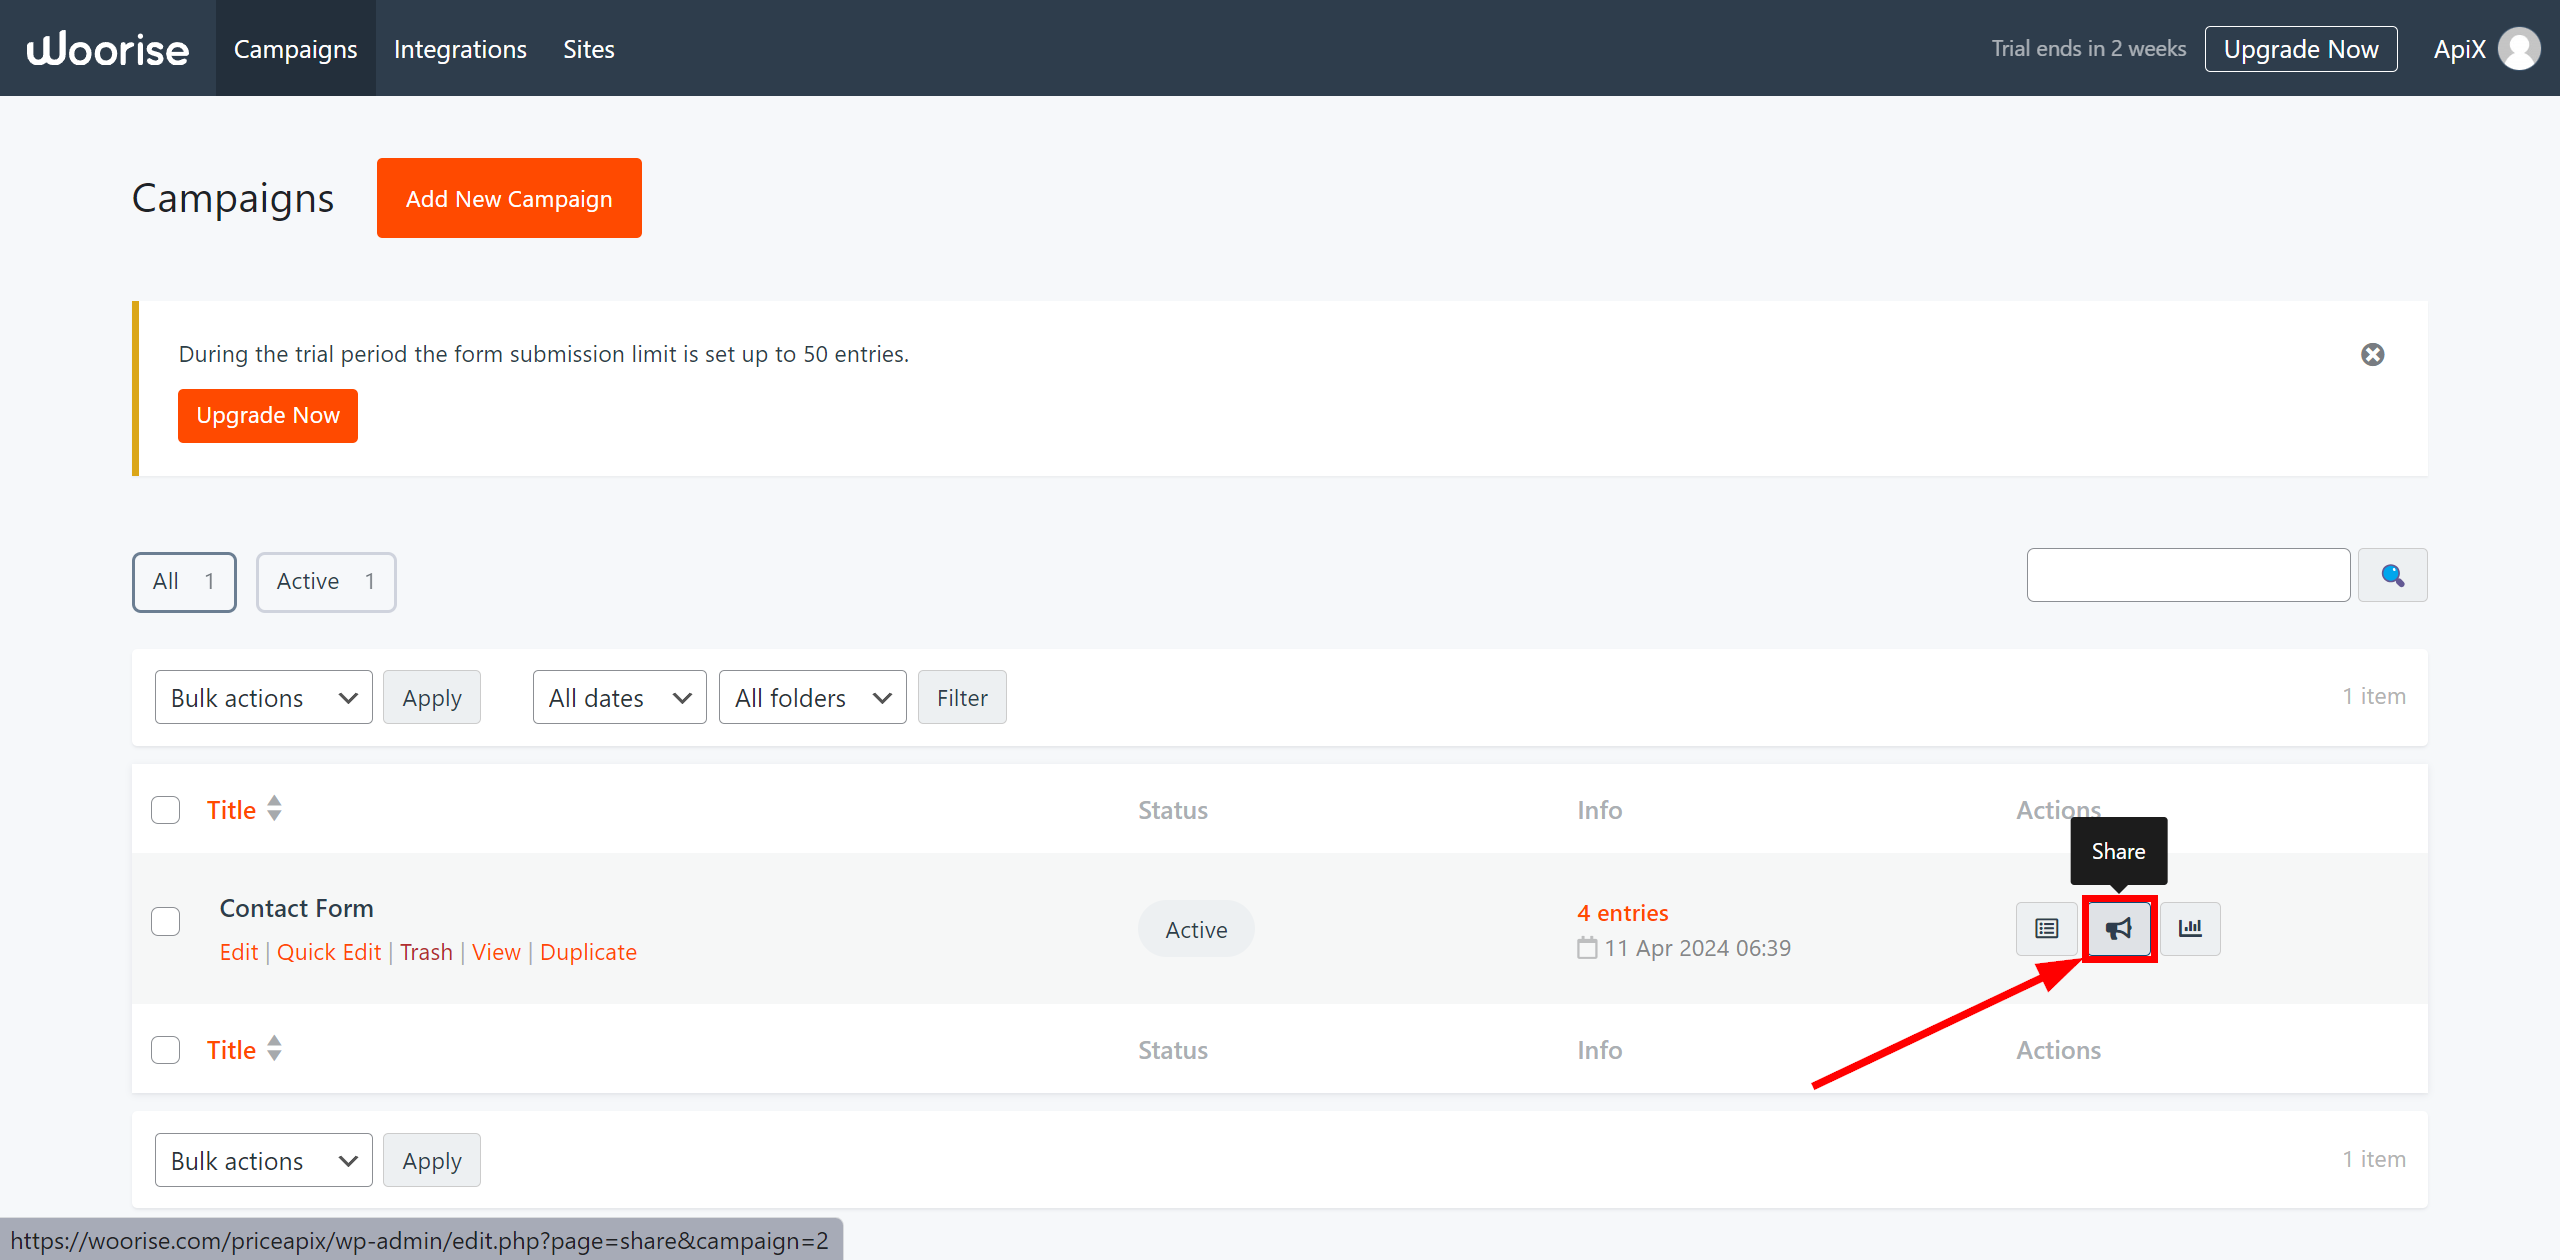Open the Integrations menu tab

pyautogui.click(x=460, y=47)
